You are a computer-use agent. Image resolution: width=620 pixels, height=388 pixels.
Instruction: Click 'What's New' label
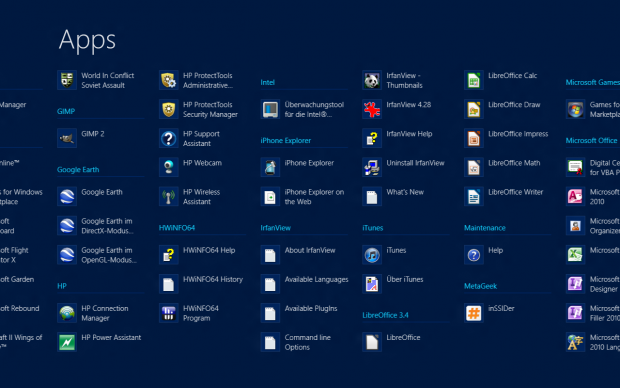(405, 192)
